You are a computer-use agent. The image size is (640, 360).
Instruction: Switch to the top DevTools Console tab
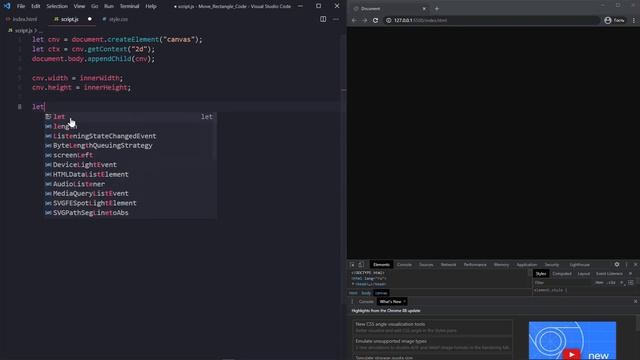point(404,264)
